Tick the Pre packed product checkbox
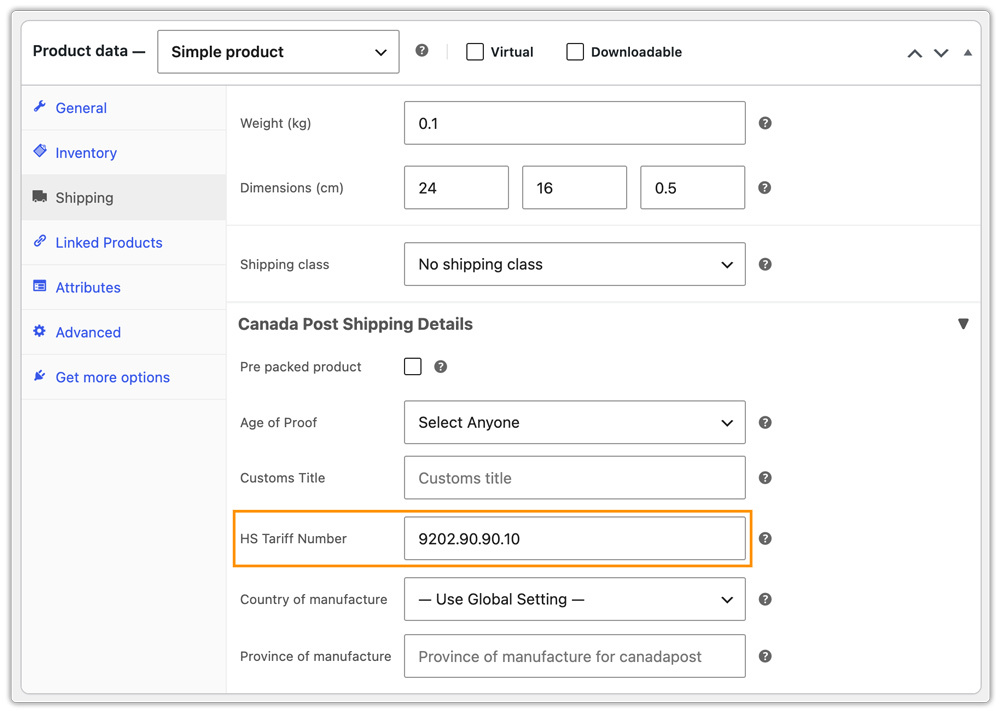The width and height of the screenshot is (1000, 711). 413,367
